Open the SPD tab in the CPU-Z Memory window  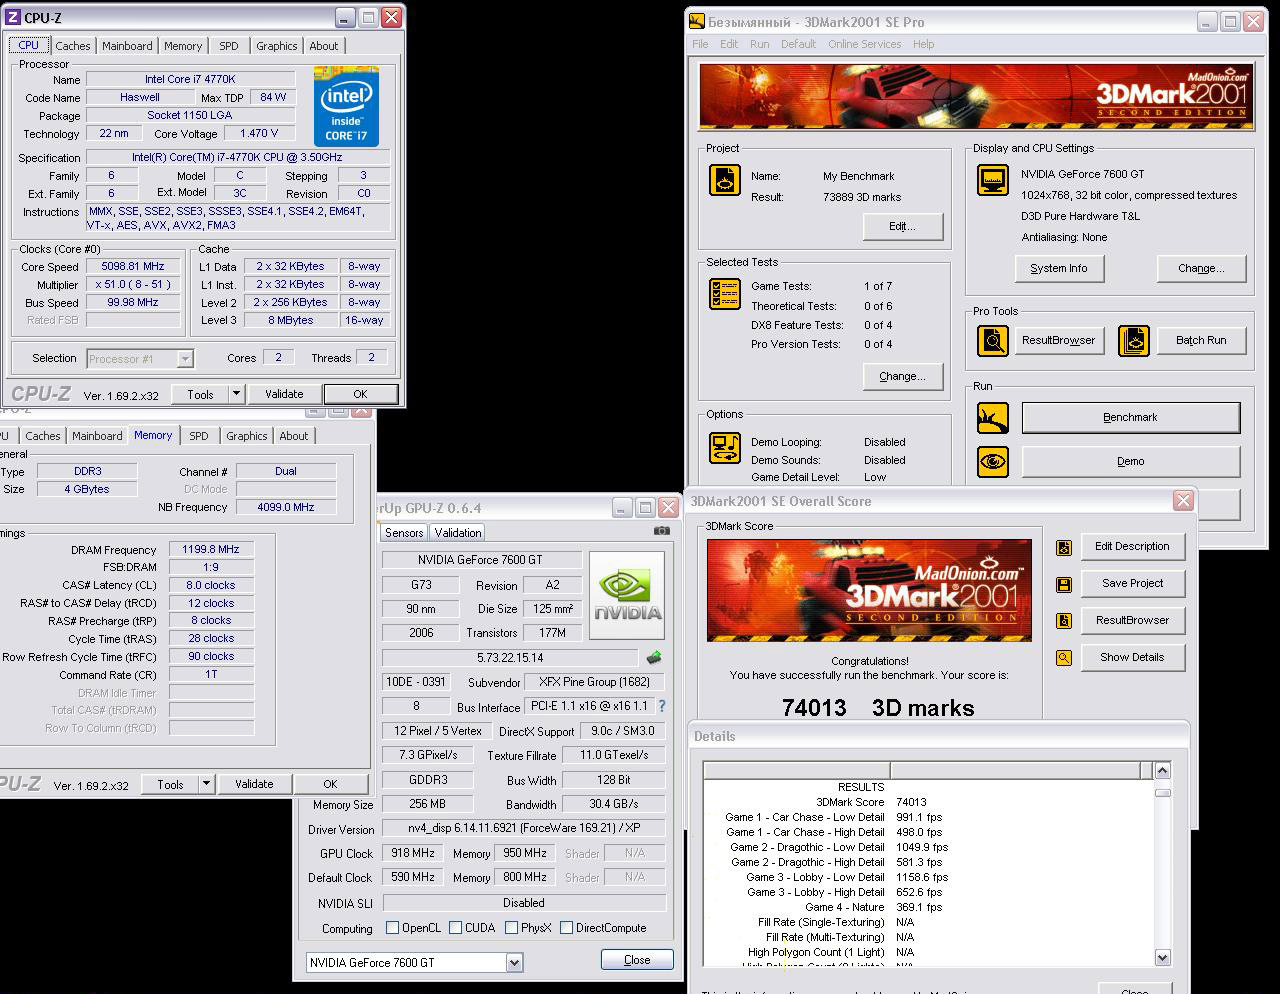199,436
